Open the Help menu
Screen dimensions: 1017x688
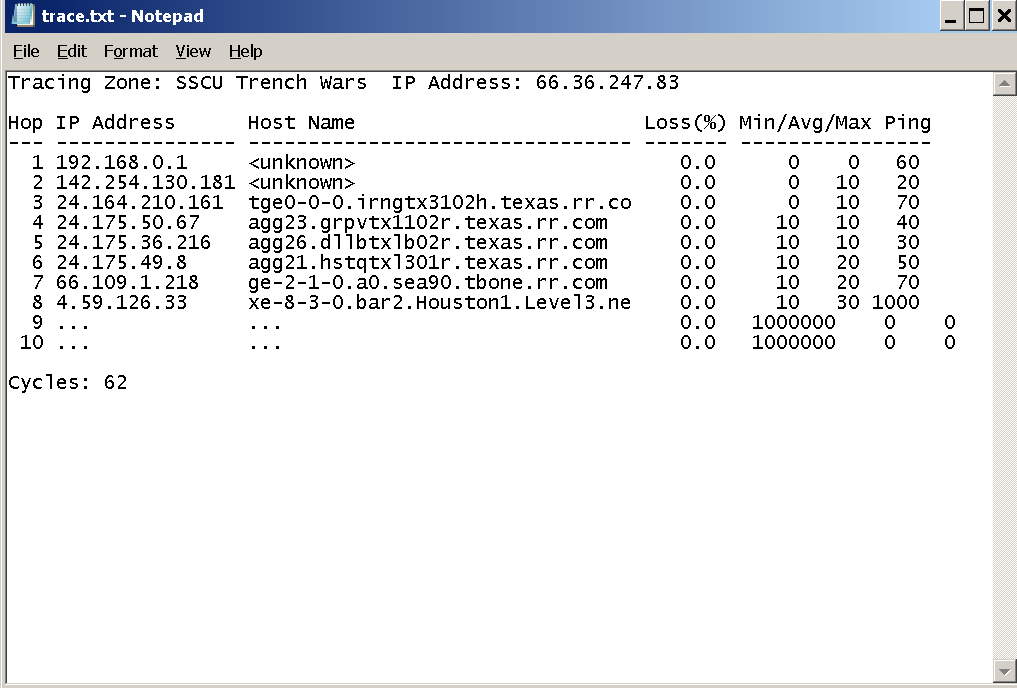pos(245,51)
